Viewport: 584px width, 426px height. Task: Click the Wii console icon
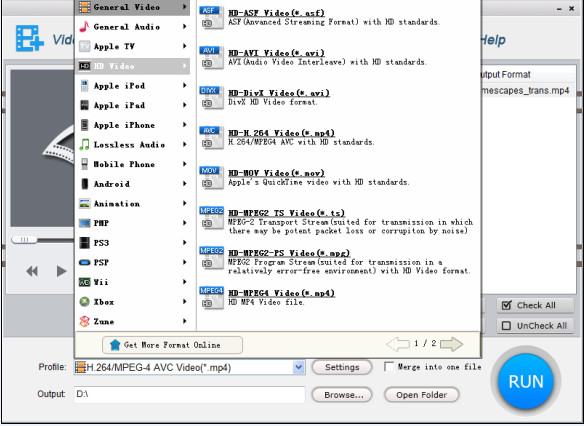point(85,282)
